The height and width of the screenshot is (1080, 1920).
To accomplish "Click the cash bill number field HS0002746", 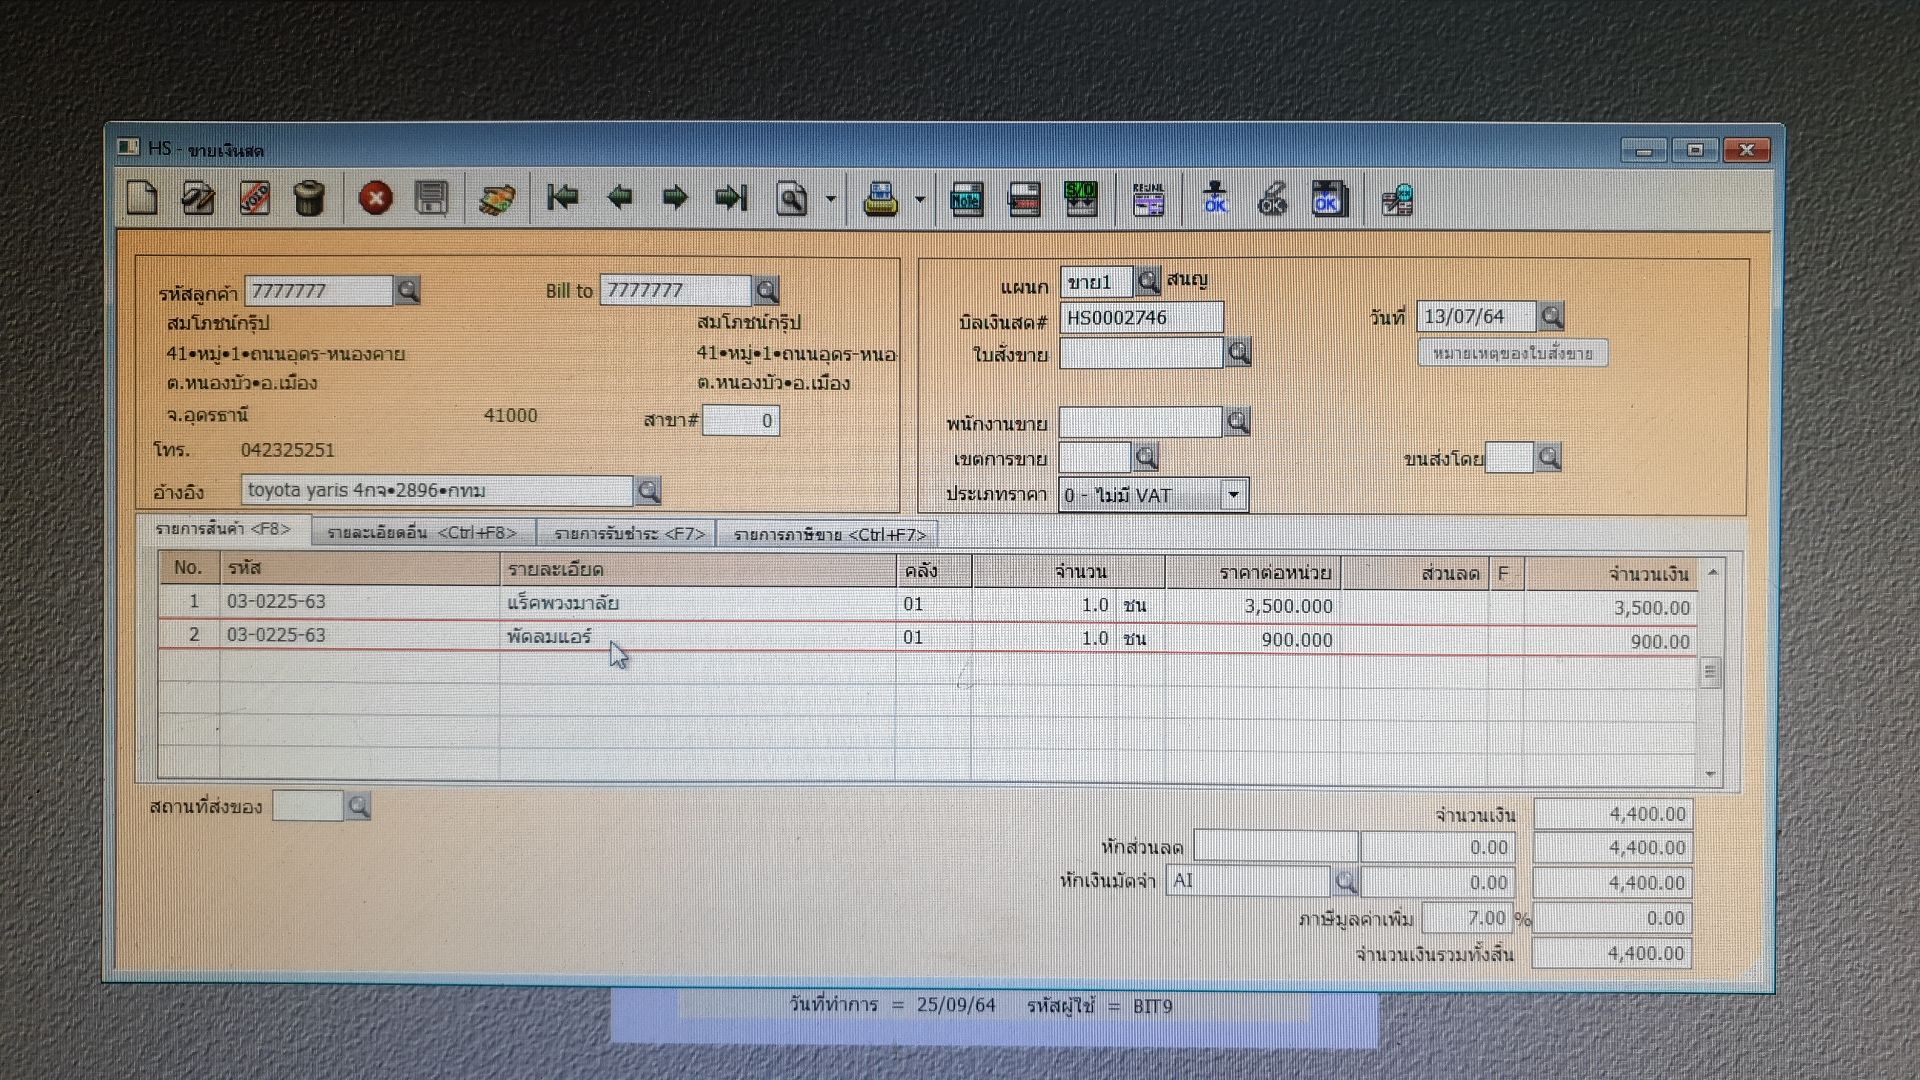I will [x=1141, y=318].
